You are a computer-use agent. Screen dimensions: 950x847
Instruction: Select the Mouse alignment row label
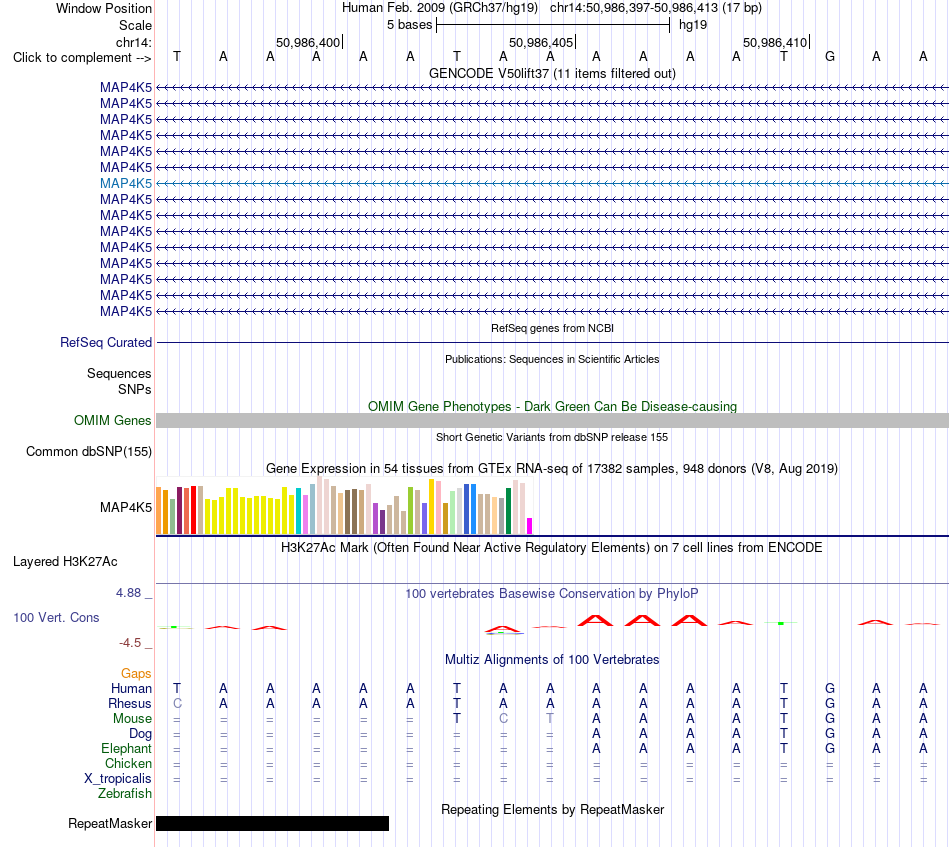pos(132,719)
